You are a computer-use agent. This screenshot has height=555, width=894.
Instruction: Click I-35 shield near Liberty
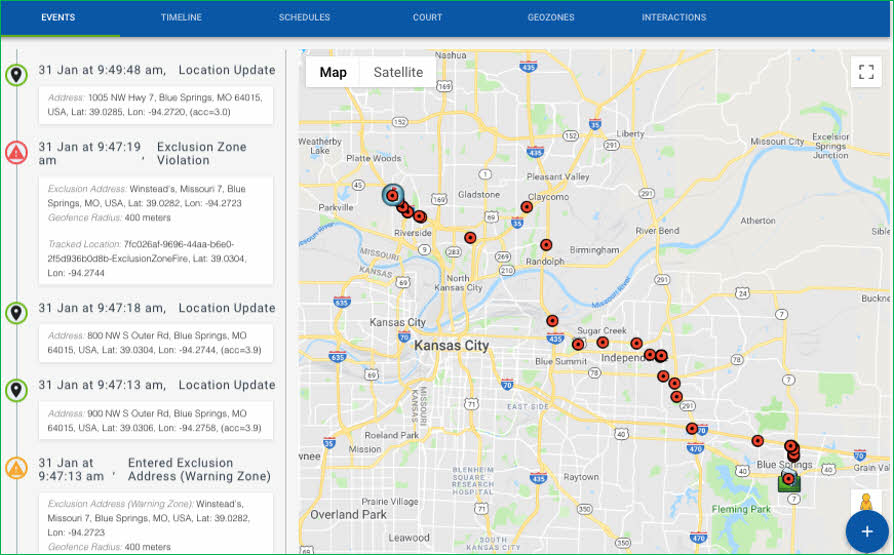click(595, 124)
